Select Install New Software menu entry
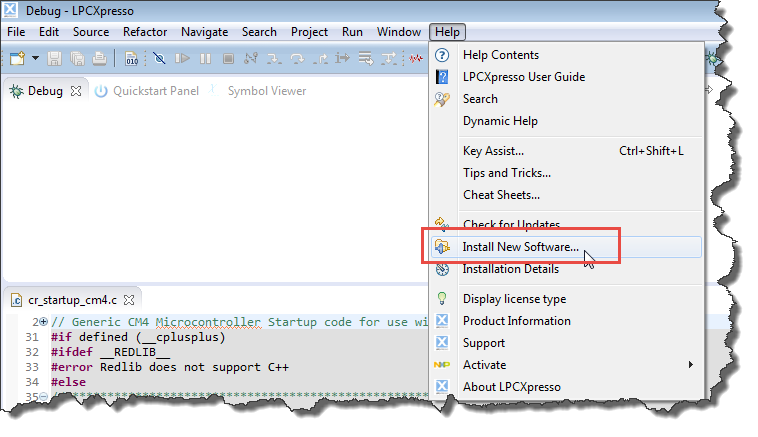The image size is (758, 437). pos(520,247)
